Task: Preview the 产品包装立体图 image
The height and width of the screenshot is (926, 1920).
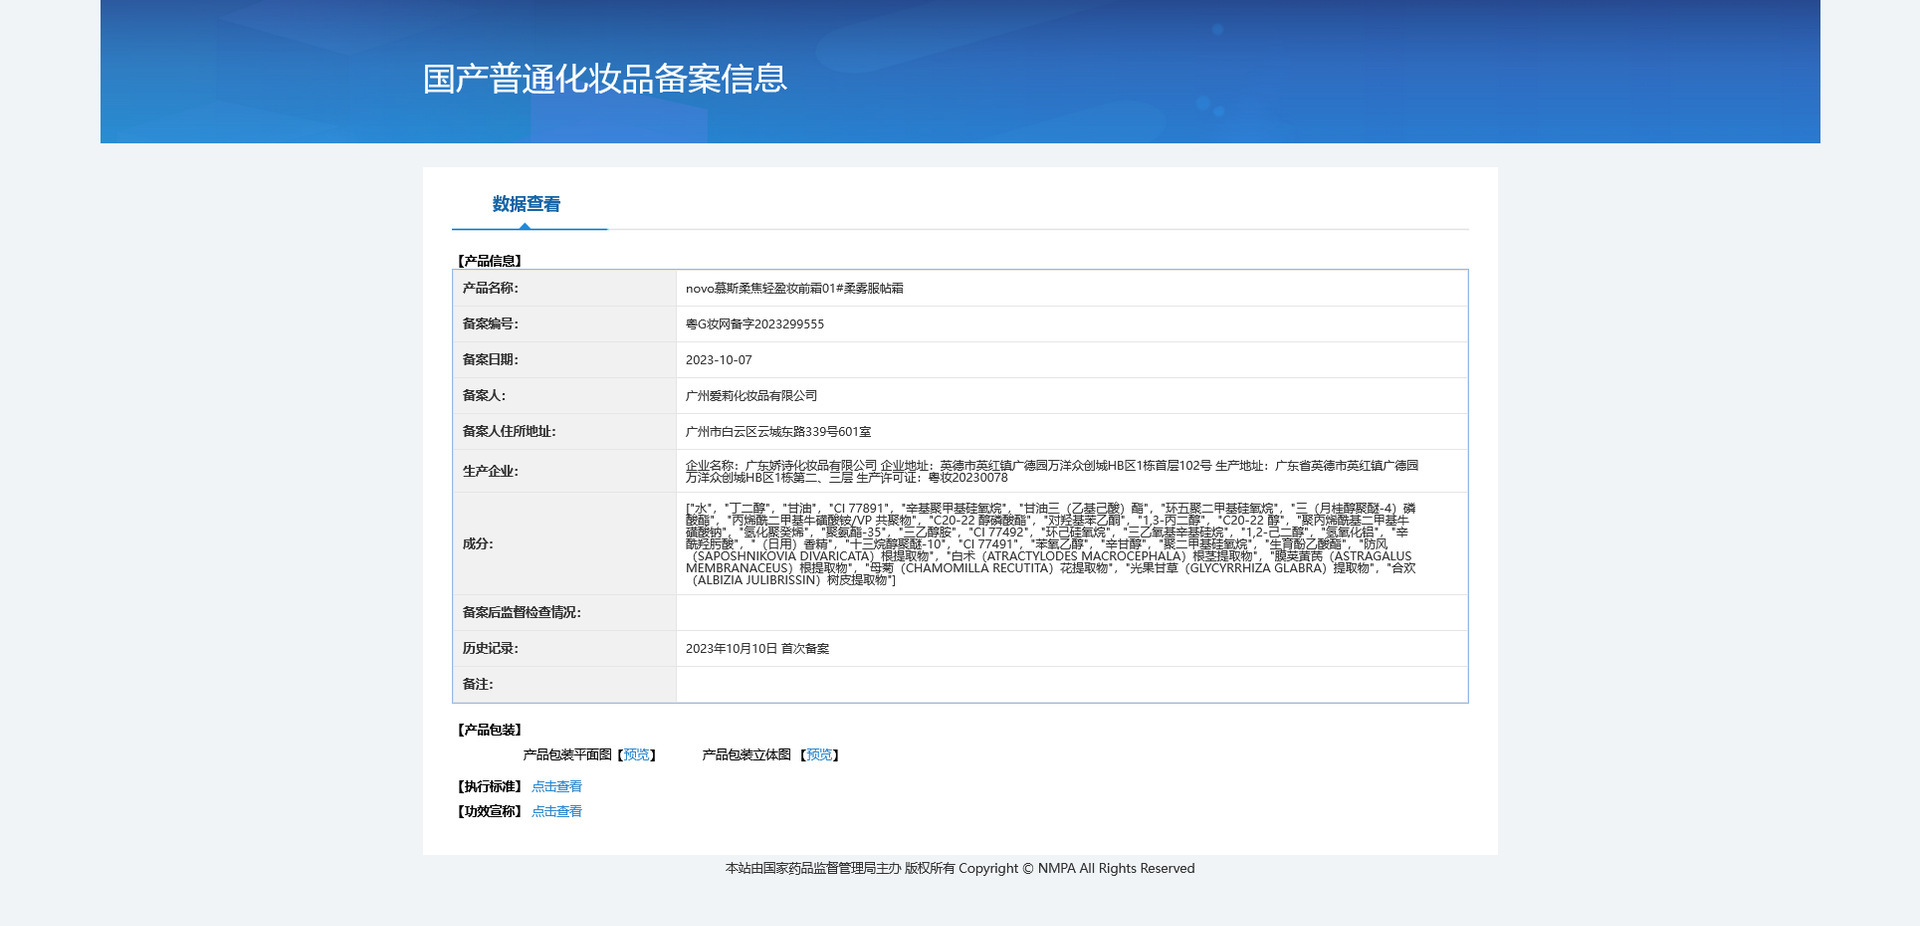Action: coord(819,754)
